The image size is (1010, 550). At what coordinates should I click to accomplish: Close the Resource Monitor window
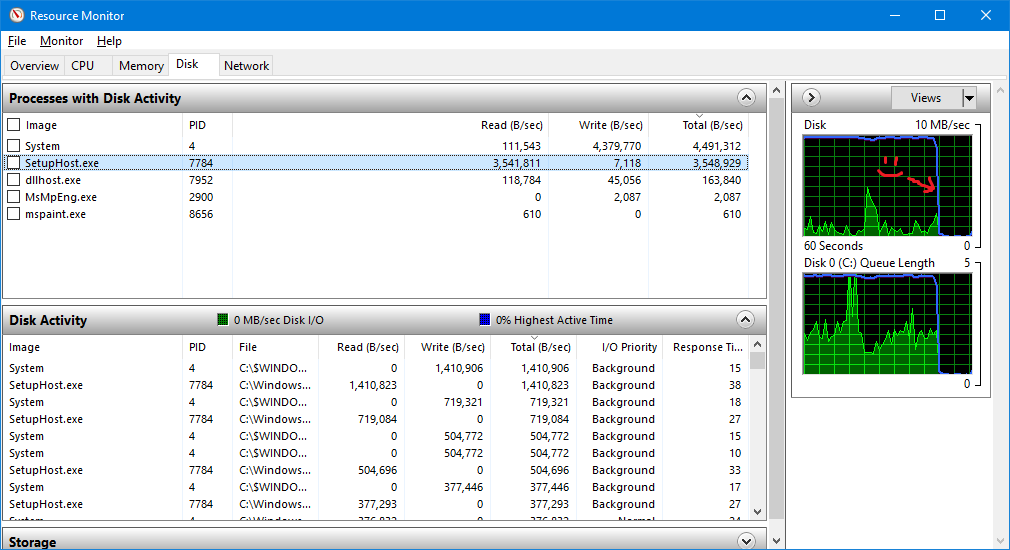click(986, 15)
